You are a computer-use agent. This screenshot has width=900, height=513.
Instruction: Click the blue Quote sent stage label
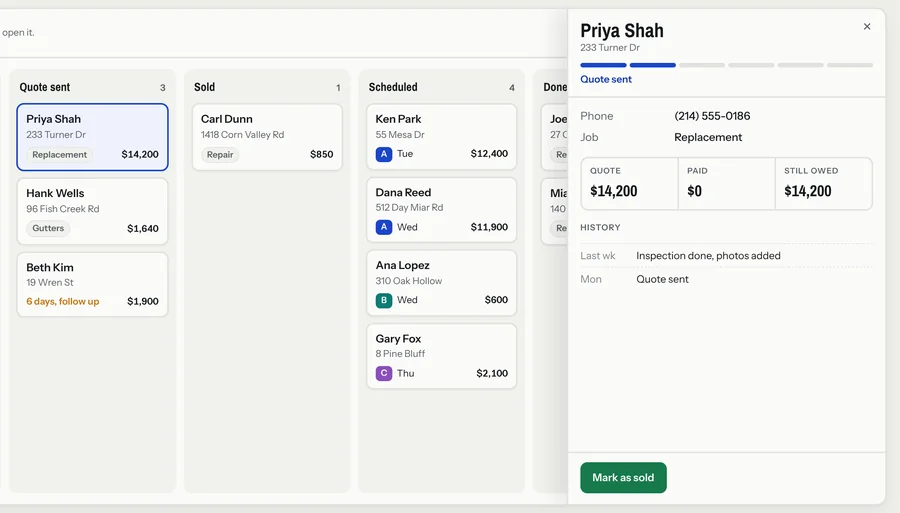coord(606,79)
